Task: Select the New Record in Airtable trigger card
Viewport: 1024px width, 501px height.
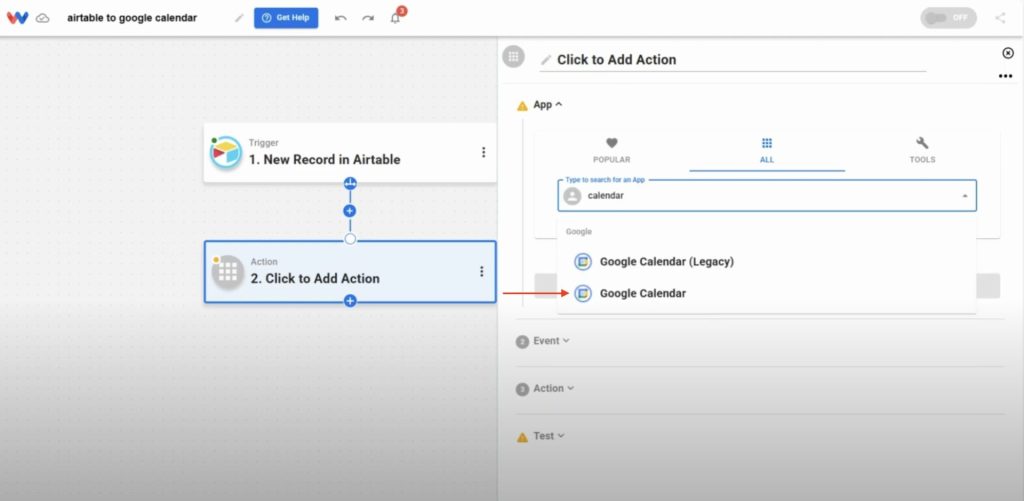Action: tap(349, 152)
